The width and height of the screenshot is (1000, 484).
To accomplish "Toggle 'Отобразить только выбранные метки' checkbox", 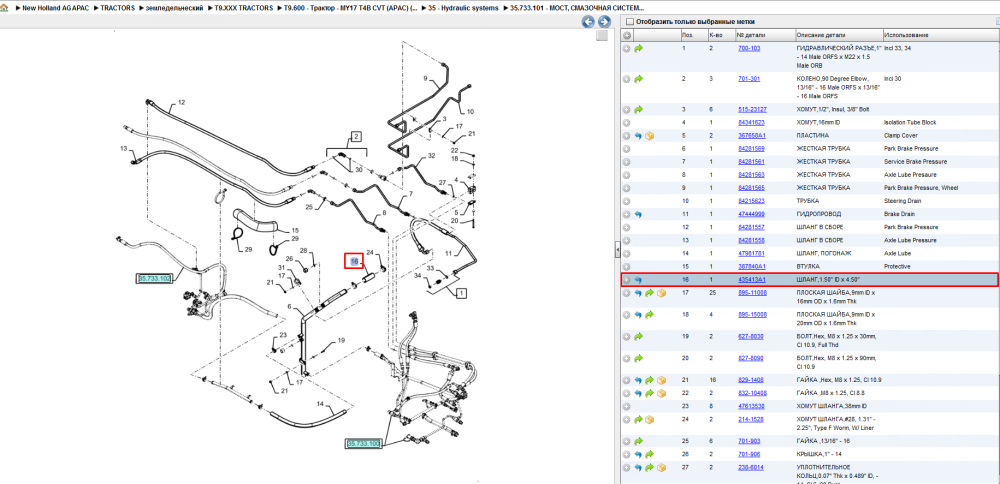I will pos(630,21).
